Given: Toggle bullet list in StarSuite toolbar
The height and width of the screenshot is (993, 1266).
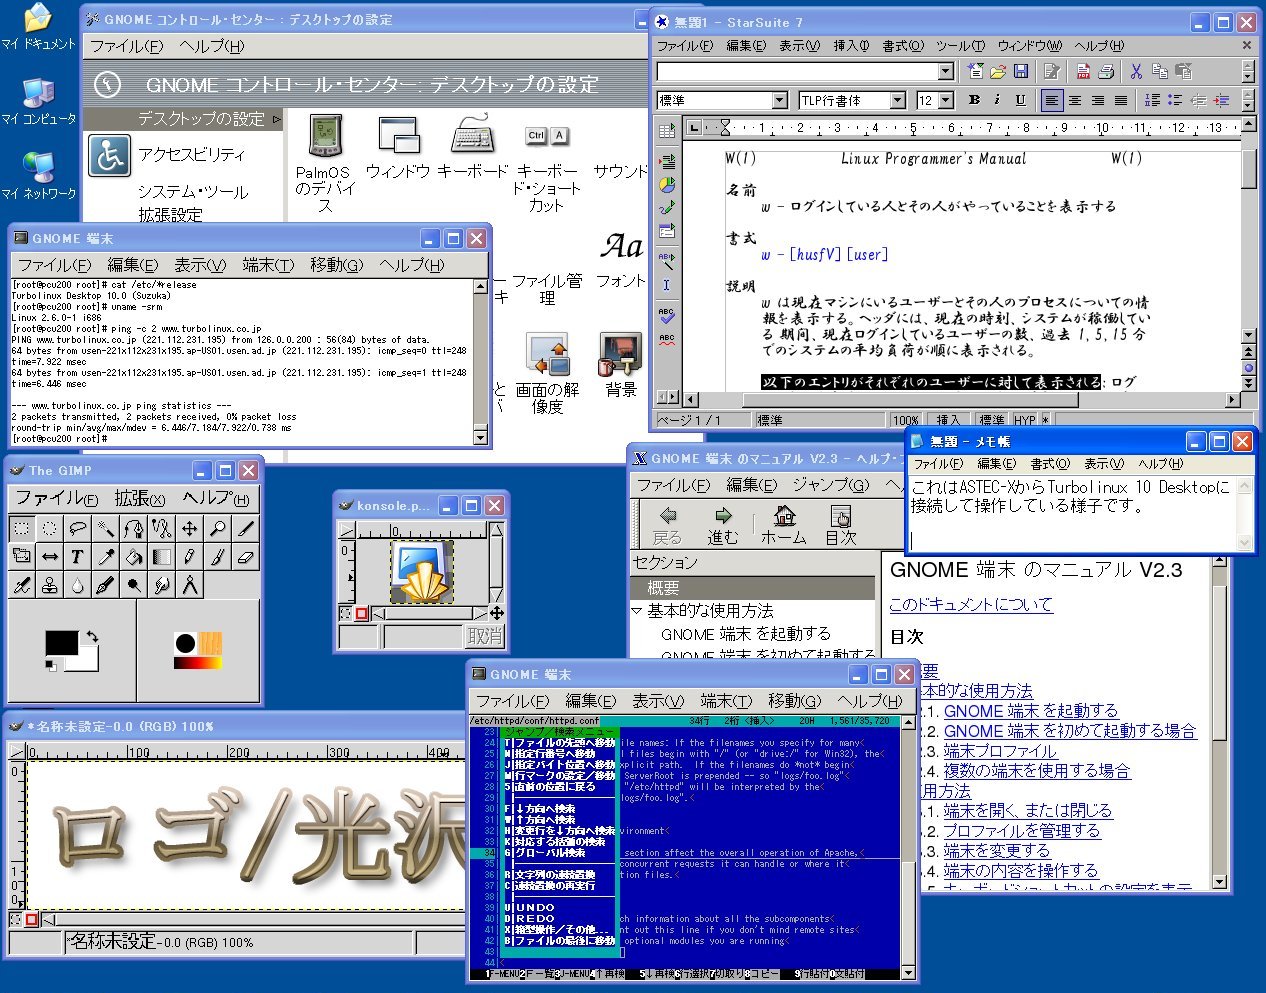Looking at the screenshot, I should click(x=1175, y=100).
